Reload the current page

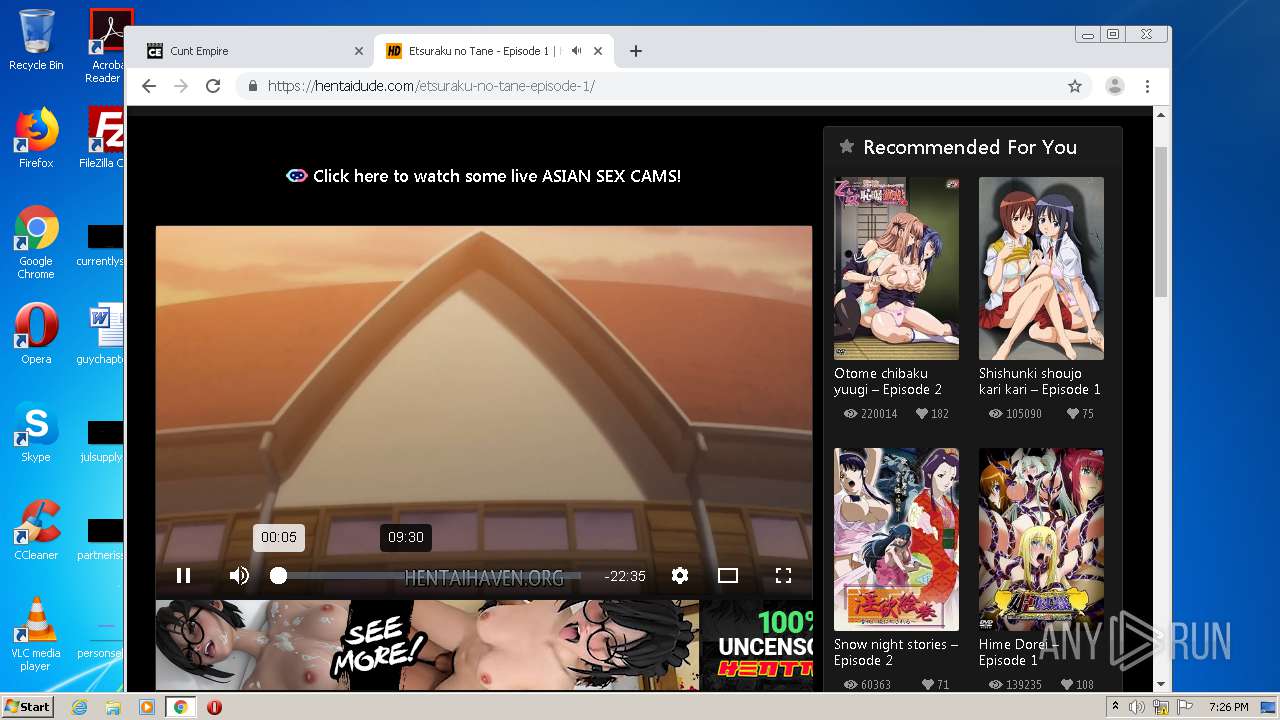[213, 86]
